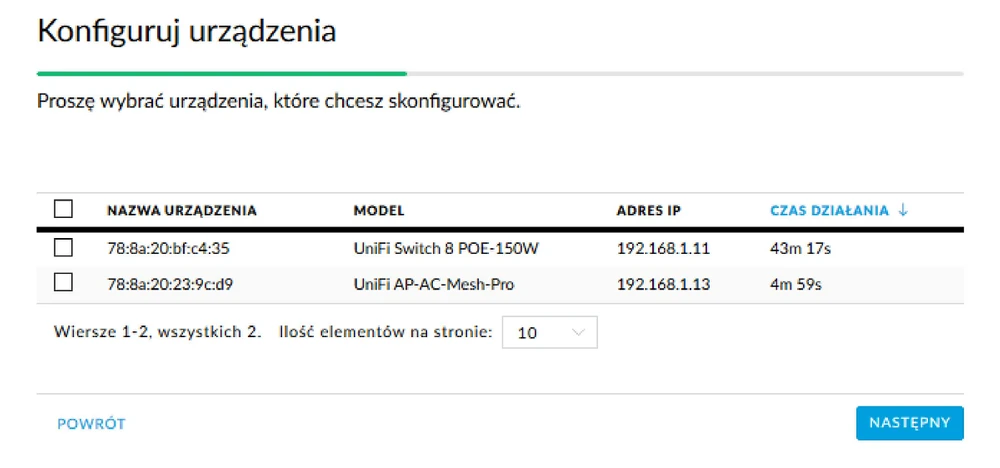Click the Czas działania column header text
The height and width of the screenshot is (468, 1000).
point(829,211)
